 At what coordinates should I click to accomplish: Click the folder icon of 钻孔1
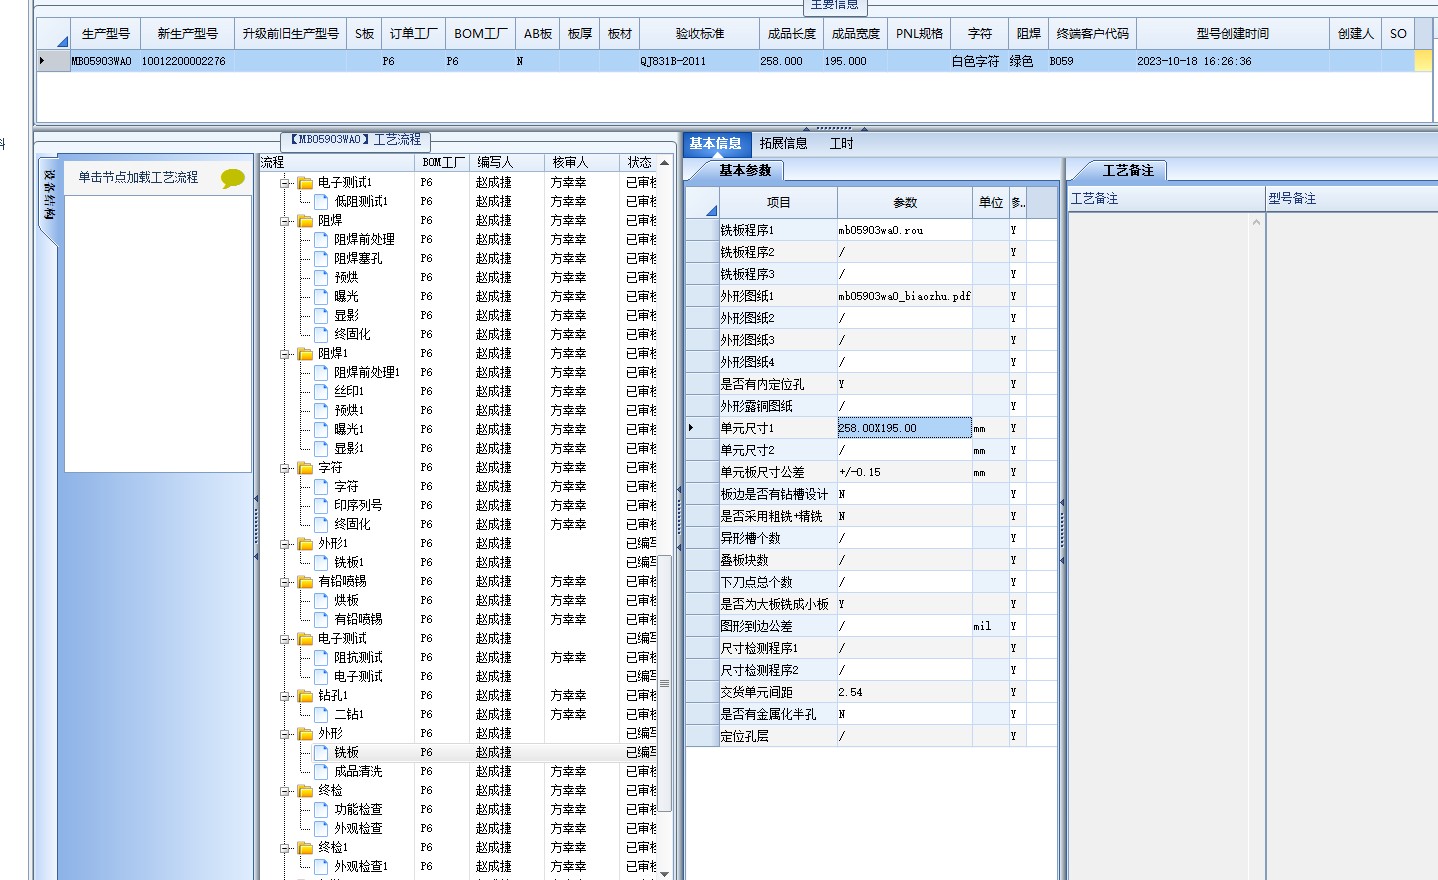[x=306, y=696]
